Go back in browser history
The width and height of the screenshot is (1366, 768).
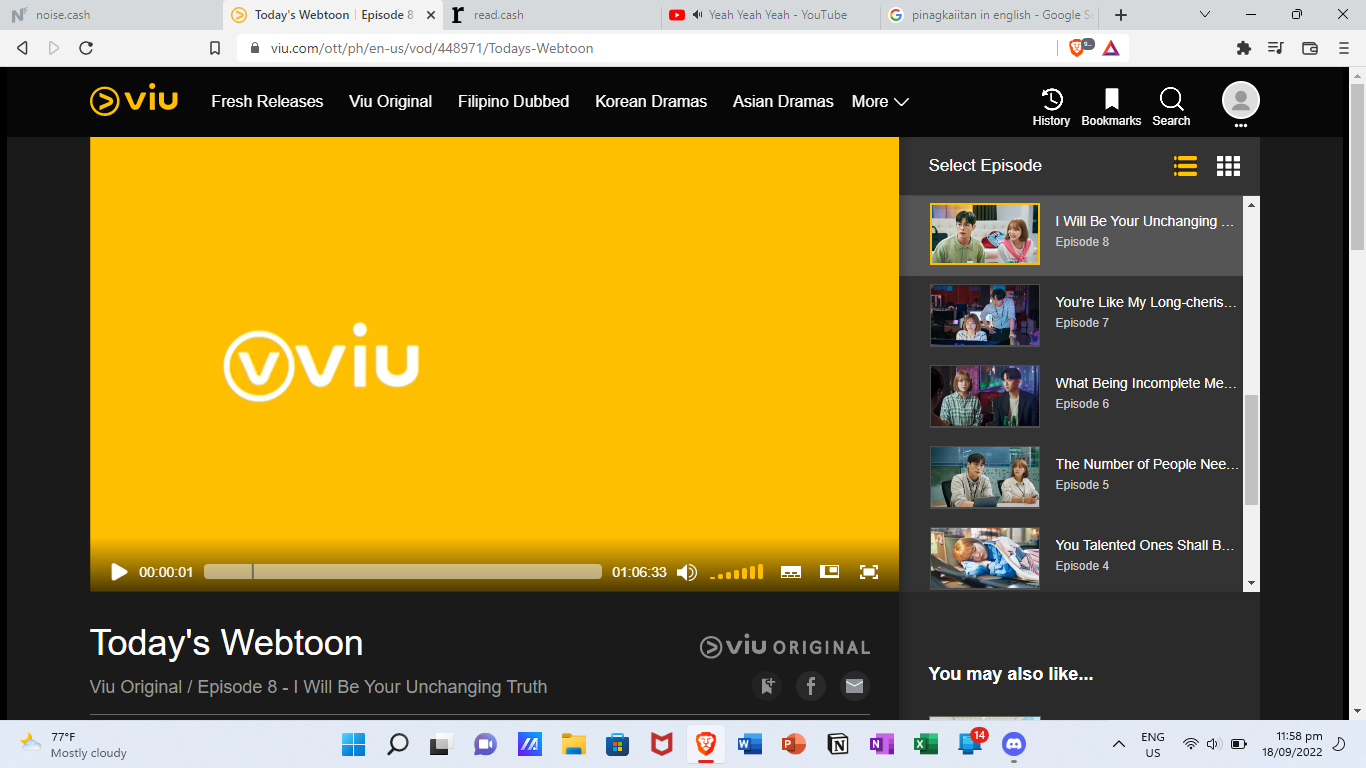[x=23, y=48]
